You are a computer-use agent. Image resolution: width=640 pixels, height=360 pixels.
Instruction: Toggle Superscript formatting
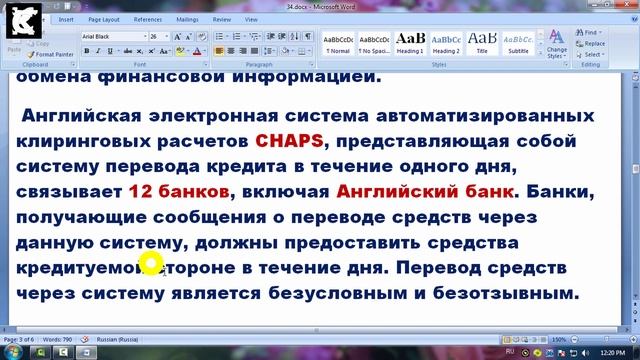pos(151,51)
